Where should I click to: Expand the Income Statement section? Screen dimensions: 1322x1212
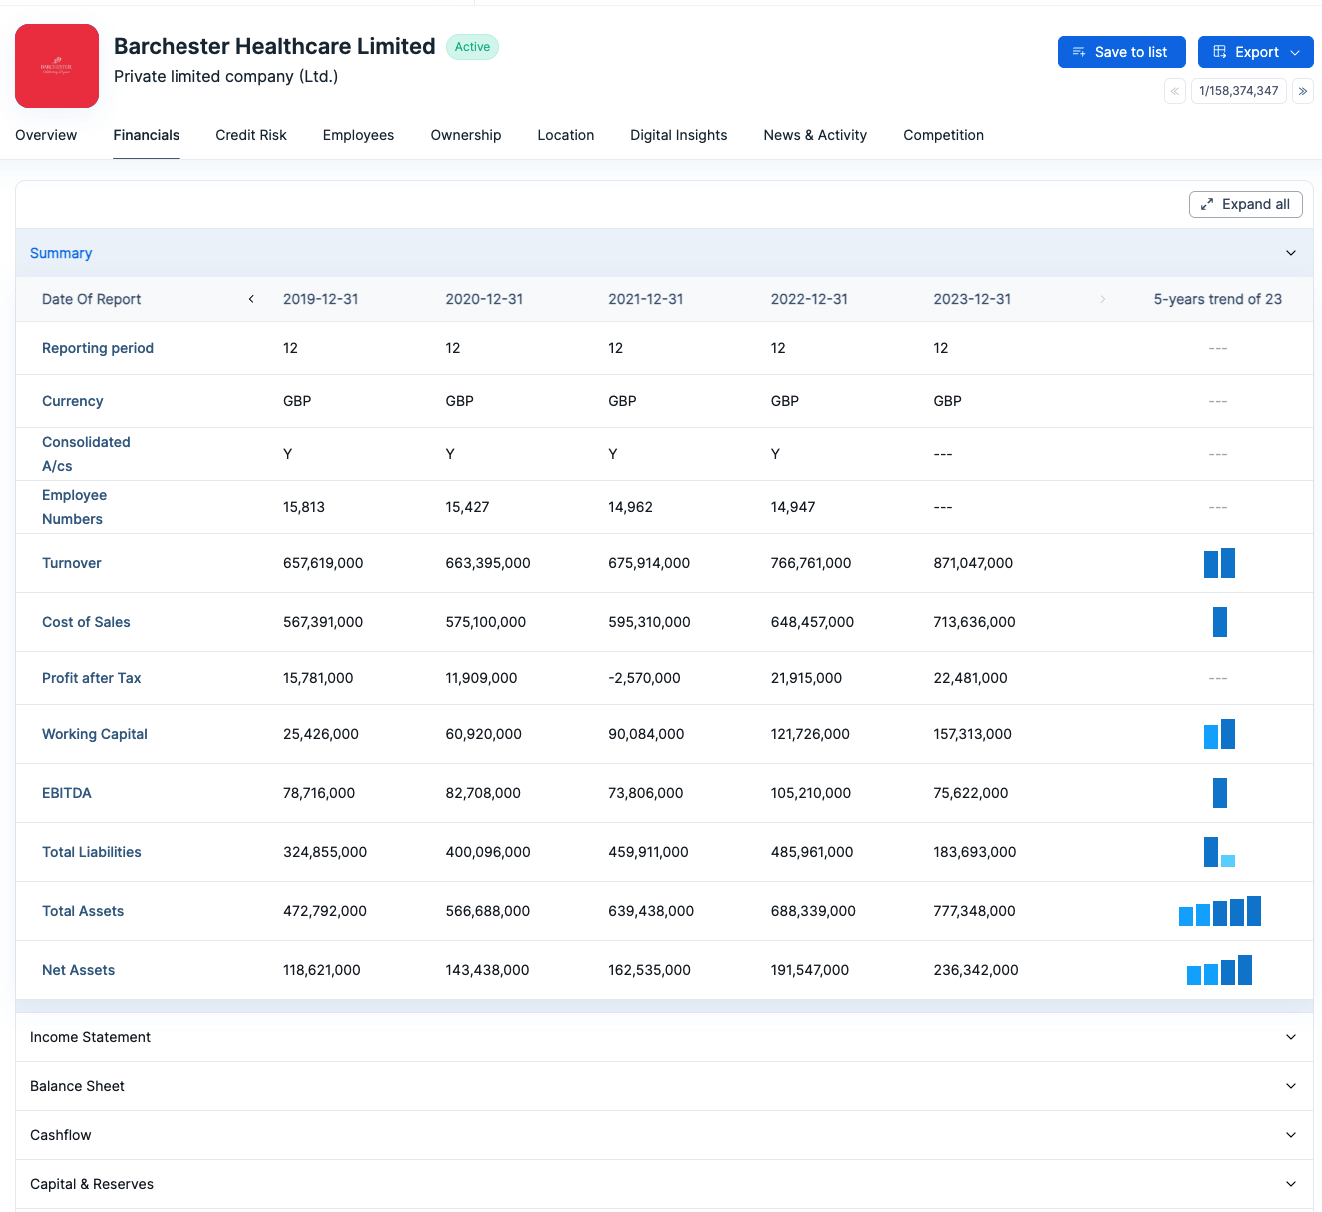(1290, 1037)
